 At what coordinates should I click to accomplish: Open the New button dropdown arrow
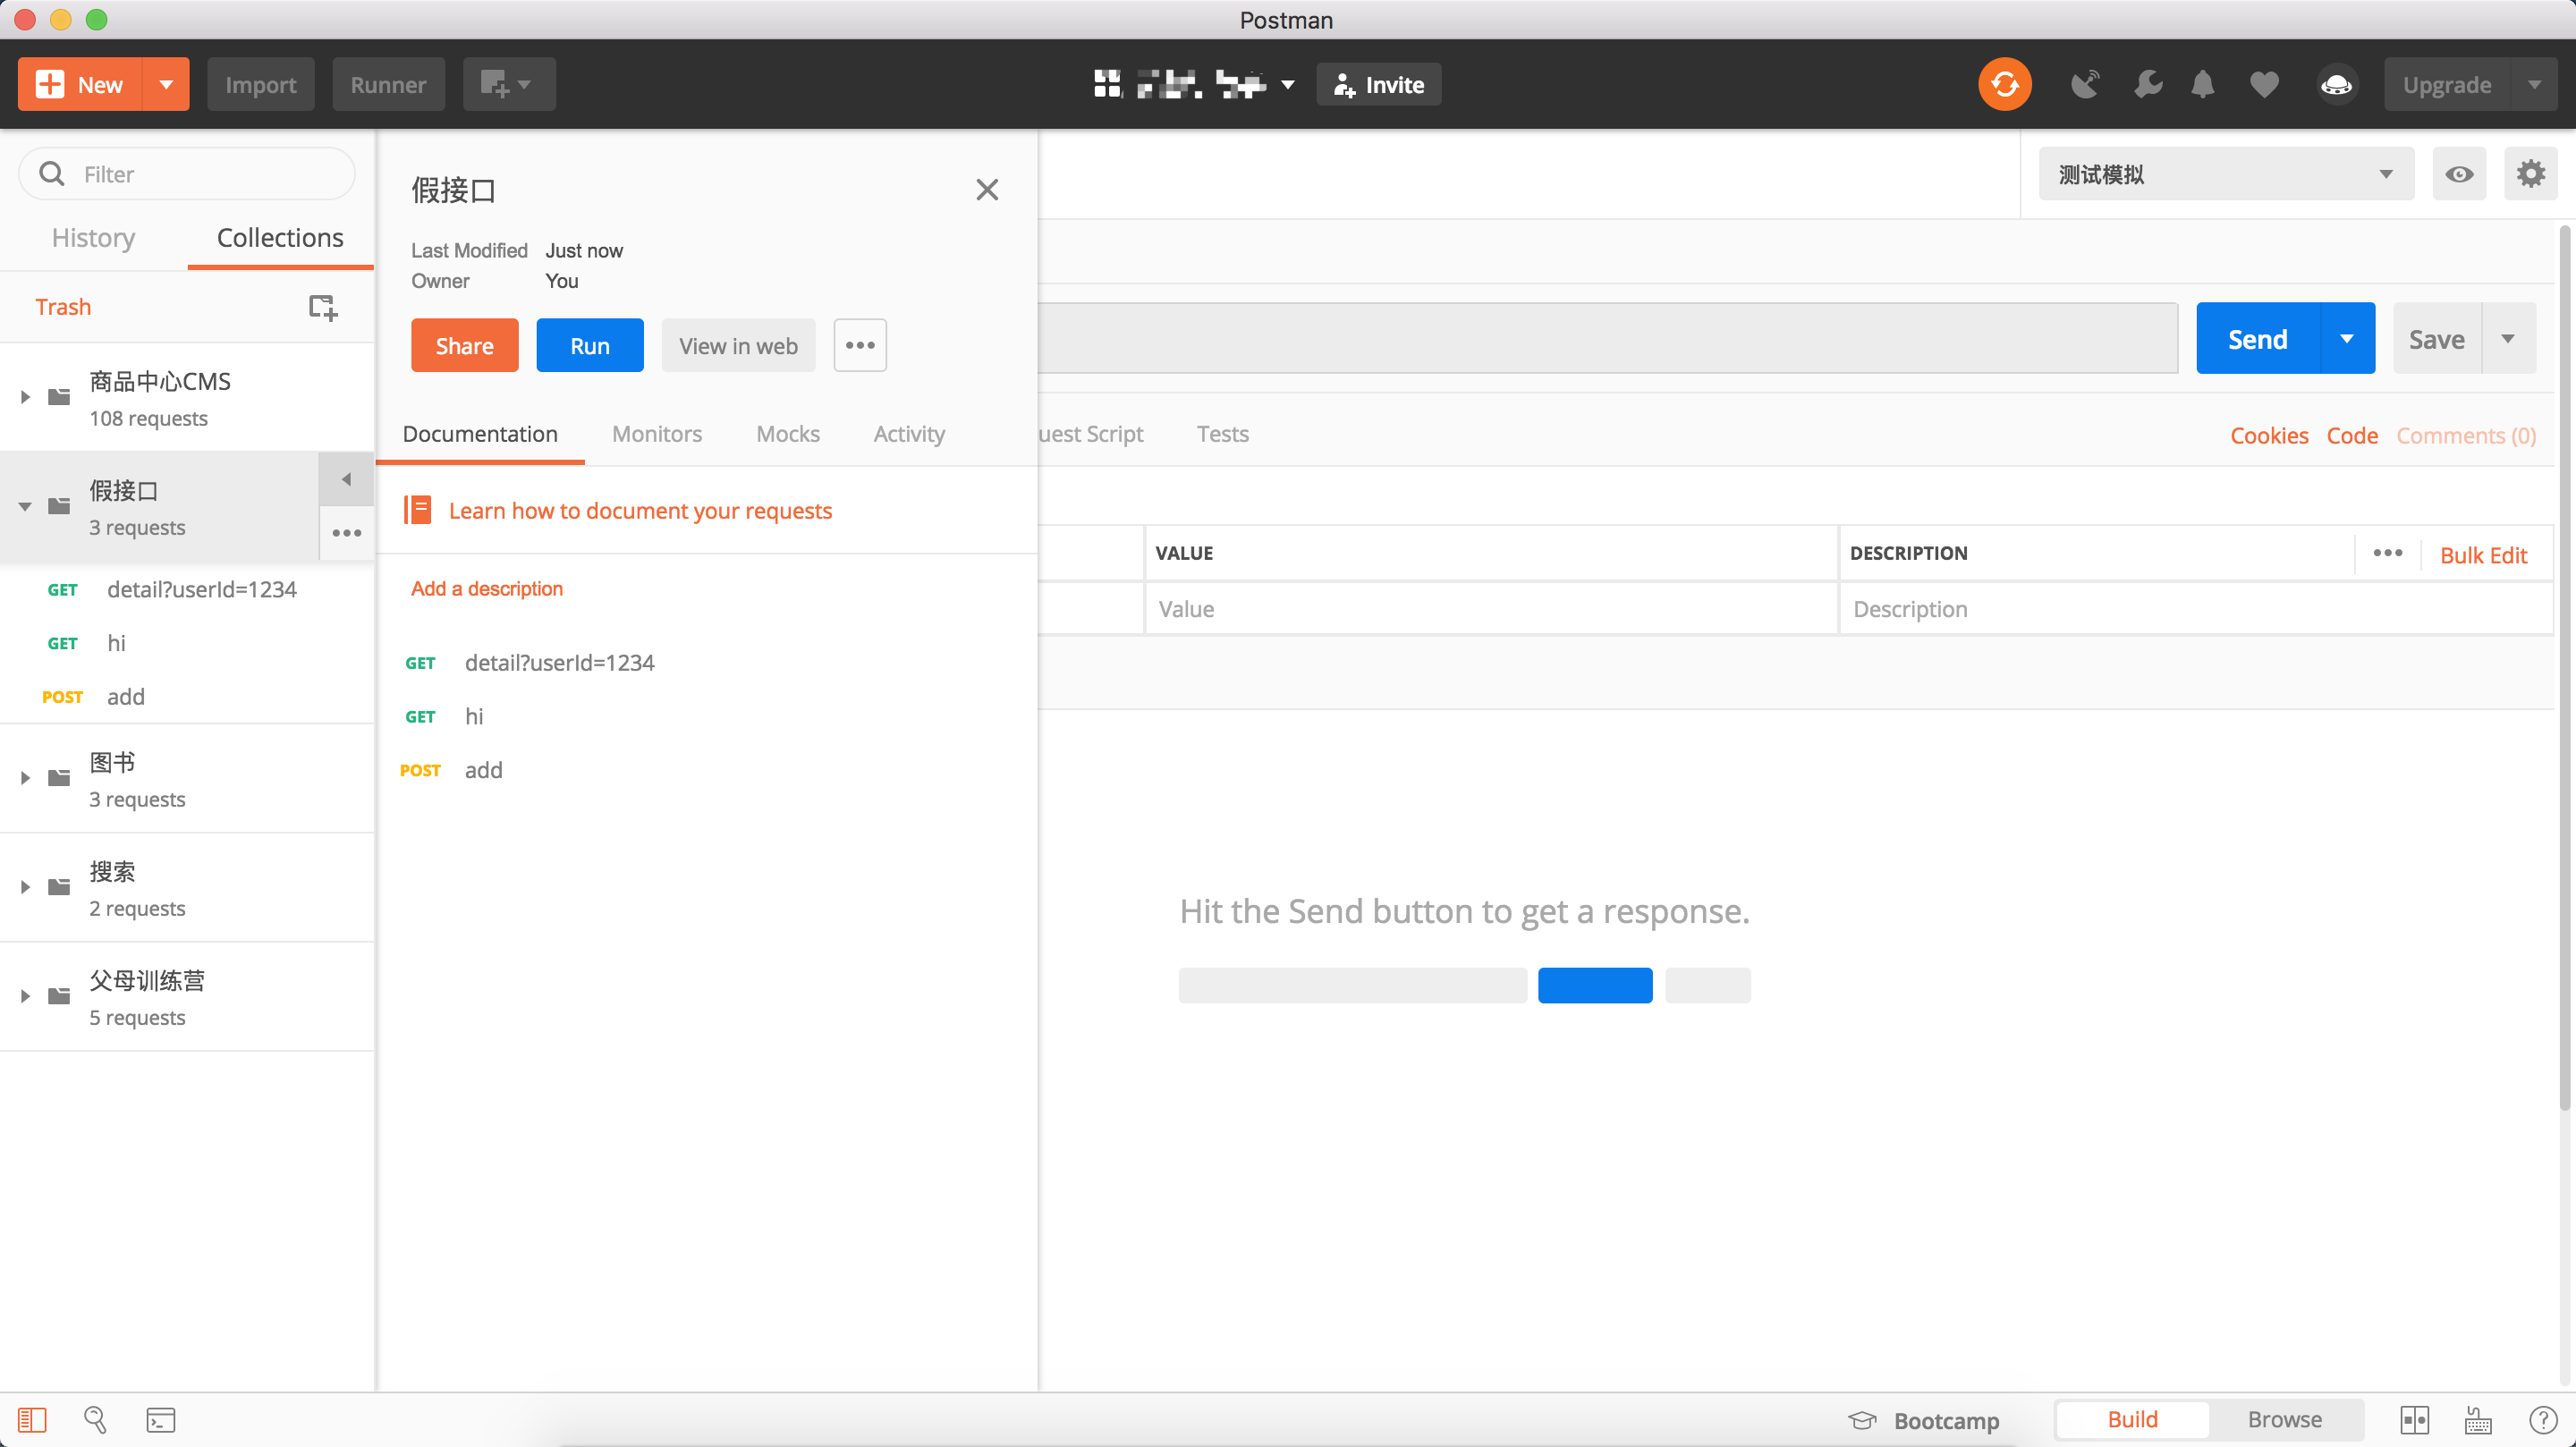click(166, 85)
